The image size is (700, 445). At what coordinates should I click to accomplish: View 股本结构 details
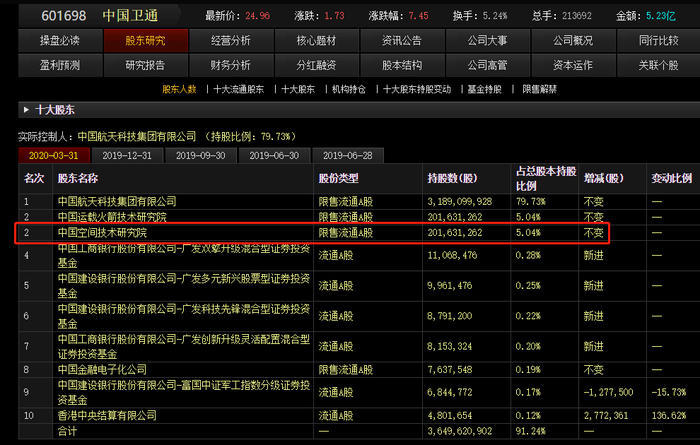(402, 65)
